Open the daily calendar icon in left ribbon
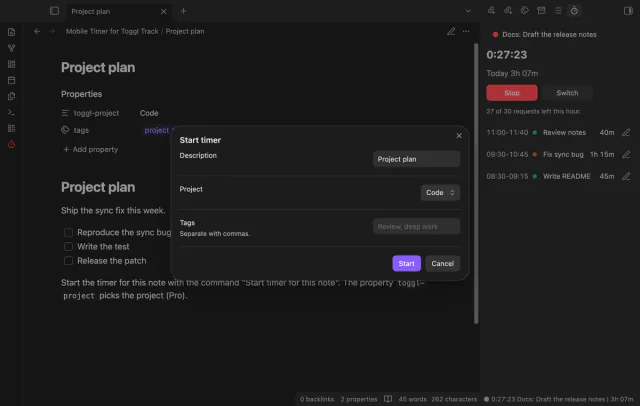The width and height of the screenshot is (640, 406). point(11,80)
